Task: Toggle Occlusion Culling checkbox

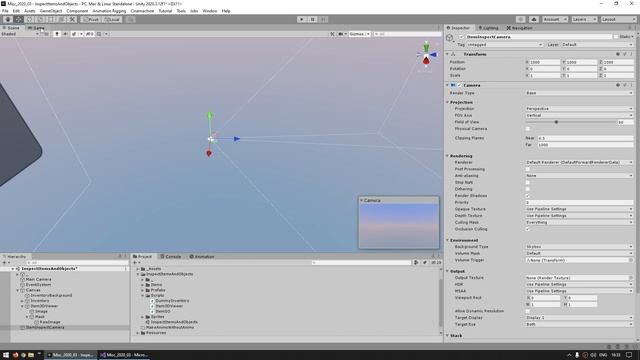Action: point(527,229)
